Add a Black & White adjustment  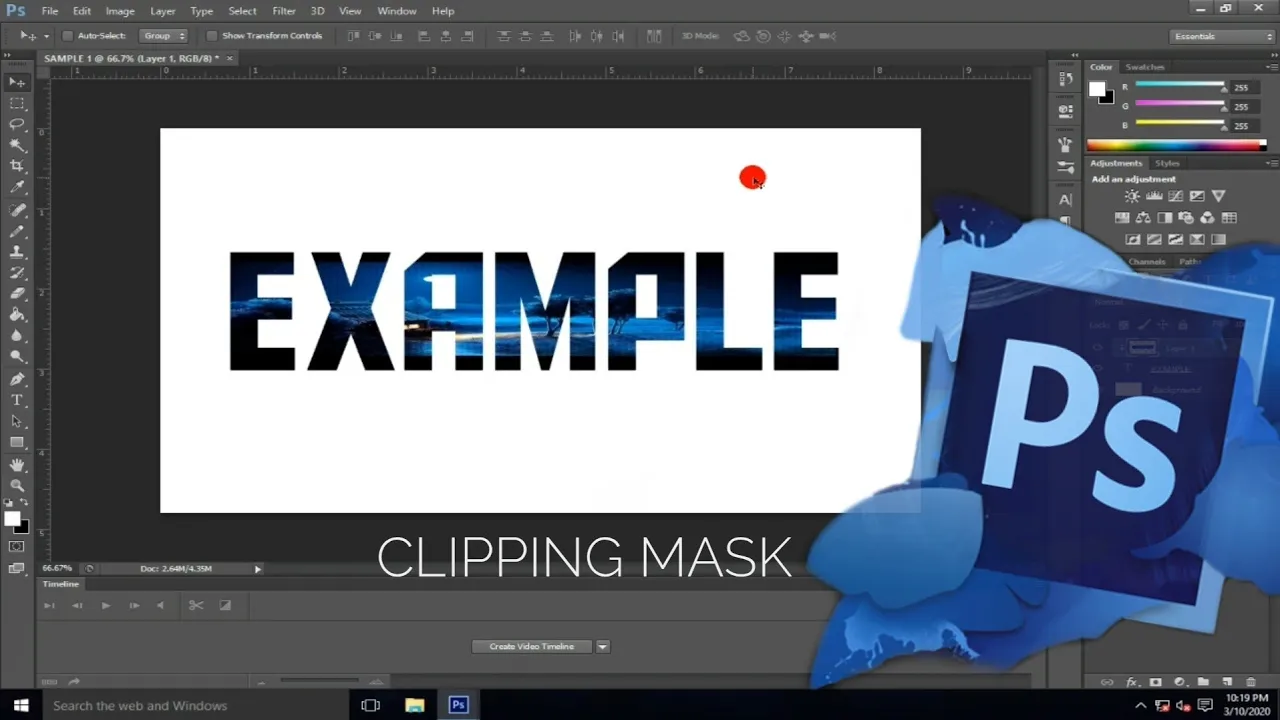tap(1165, 218)
